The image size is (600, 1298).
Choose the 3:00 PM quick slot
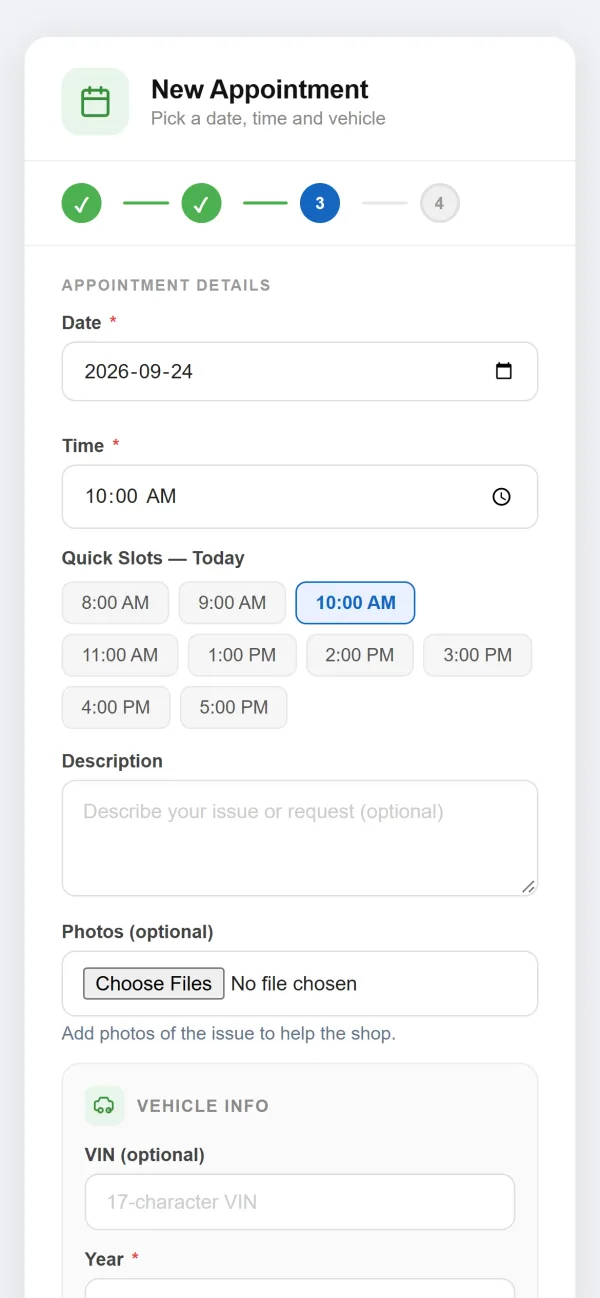(x=478, y=655)
